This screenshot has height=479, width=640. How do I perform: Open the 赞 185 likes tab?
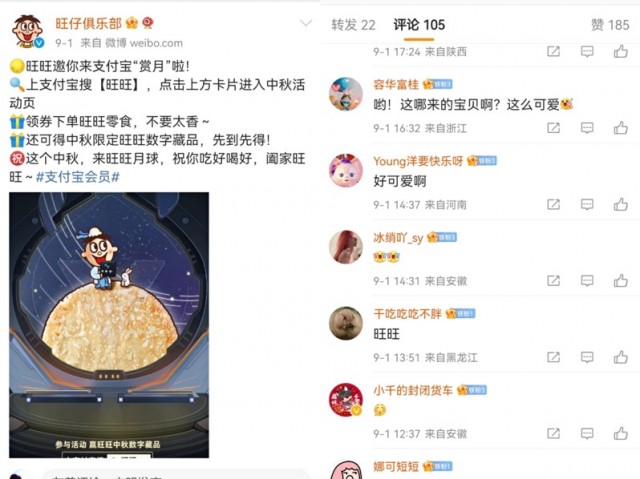[x=610, y=25]
